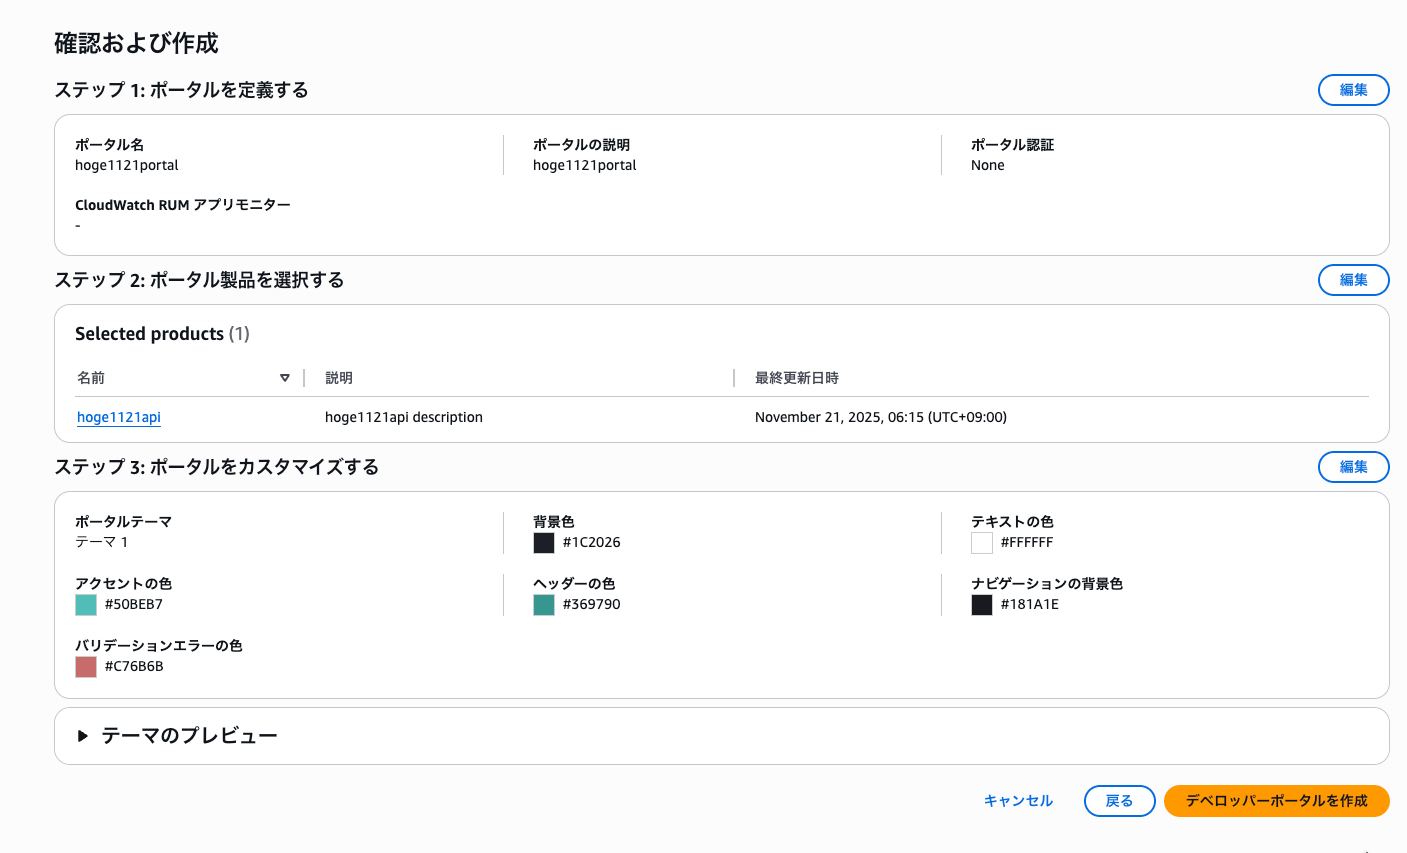
Task: Sort products by the 名前 column arrow
Action: coord(285,378)
